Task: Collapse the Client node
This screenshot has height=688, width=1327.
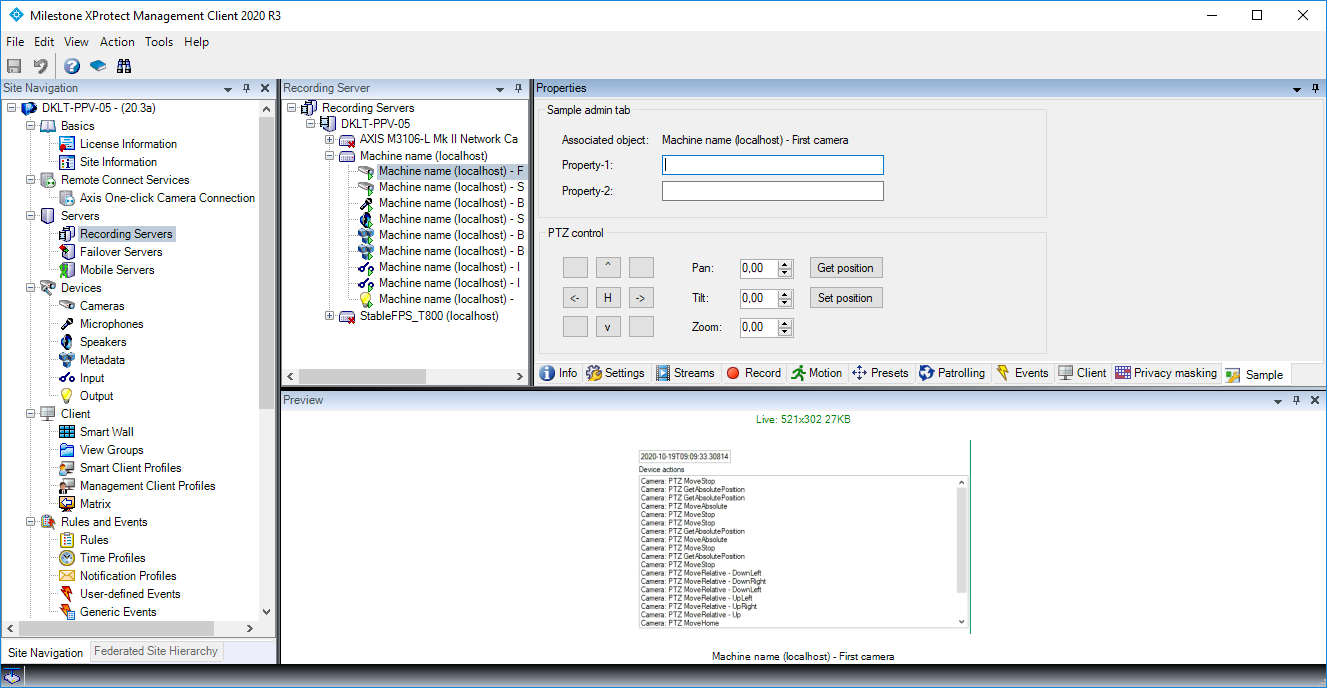Action: click(30, 414)
